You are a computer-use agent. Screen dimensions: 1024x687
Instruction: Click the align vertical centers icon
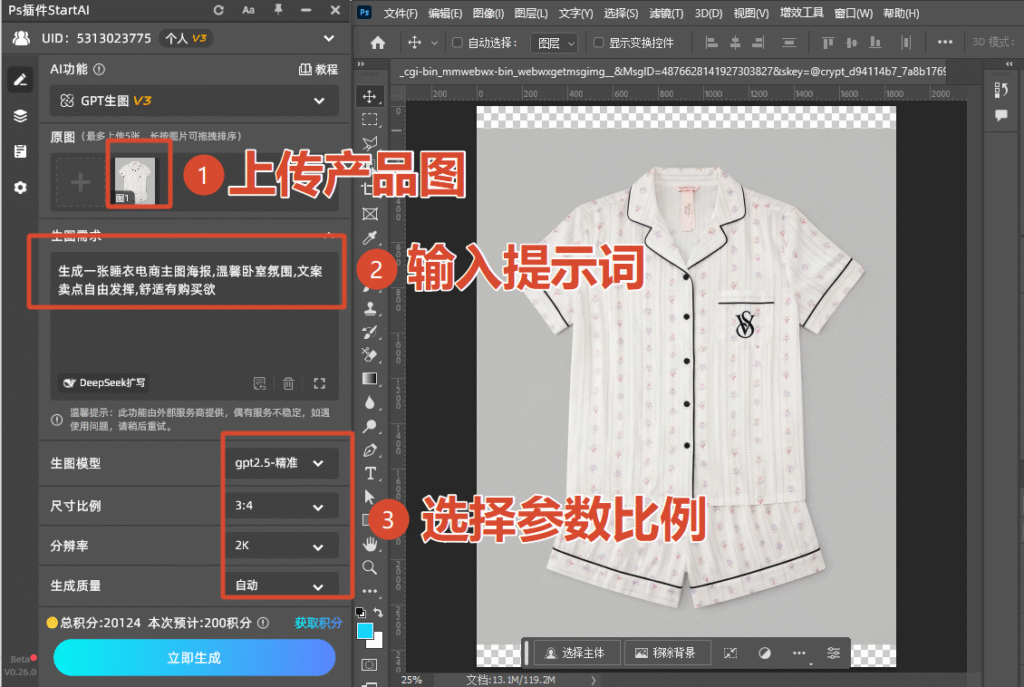tap(852, 42)
